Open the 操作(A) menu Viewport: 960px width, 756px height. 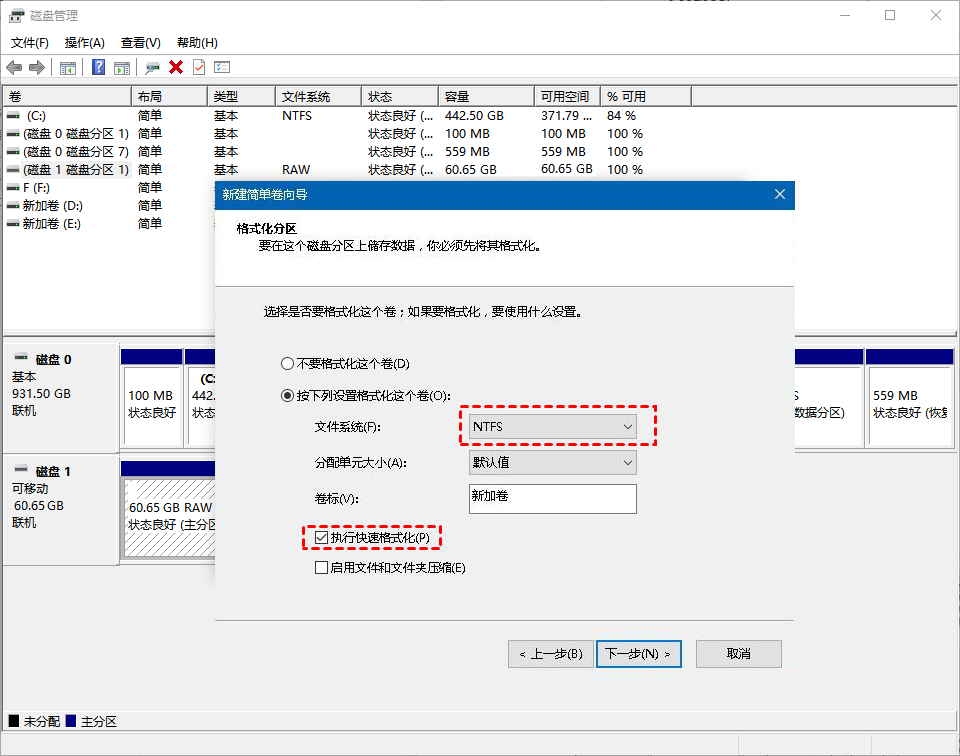(x=84, y=43)
